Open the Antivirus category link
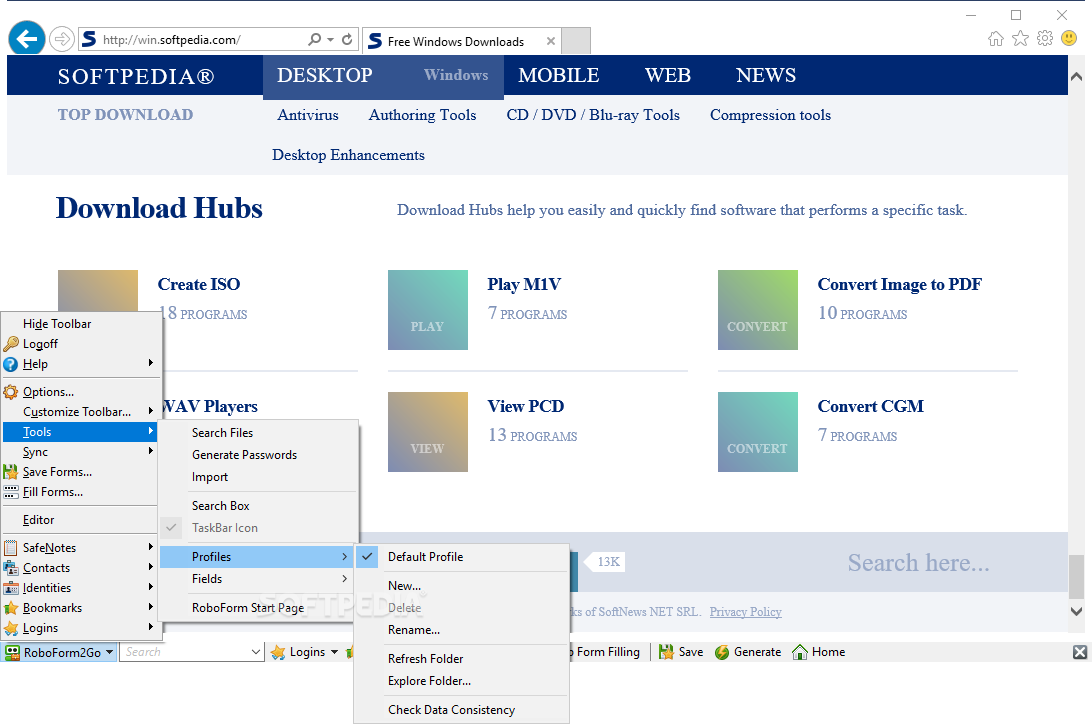1092x724 pixels. coord(308,115)
